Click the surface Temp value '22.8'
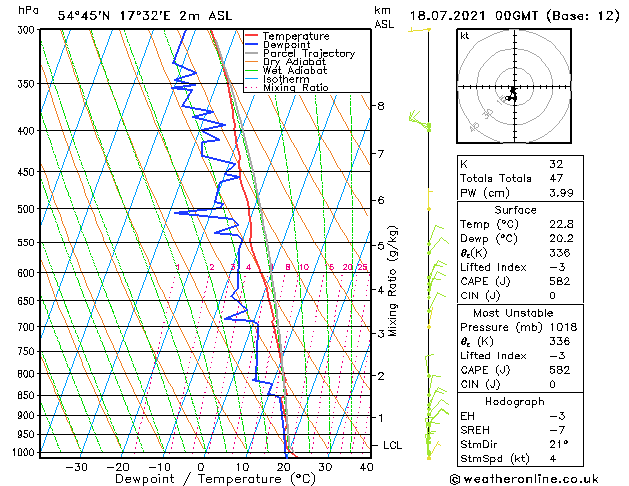 pyautogui.click(x=561, y=224)
